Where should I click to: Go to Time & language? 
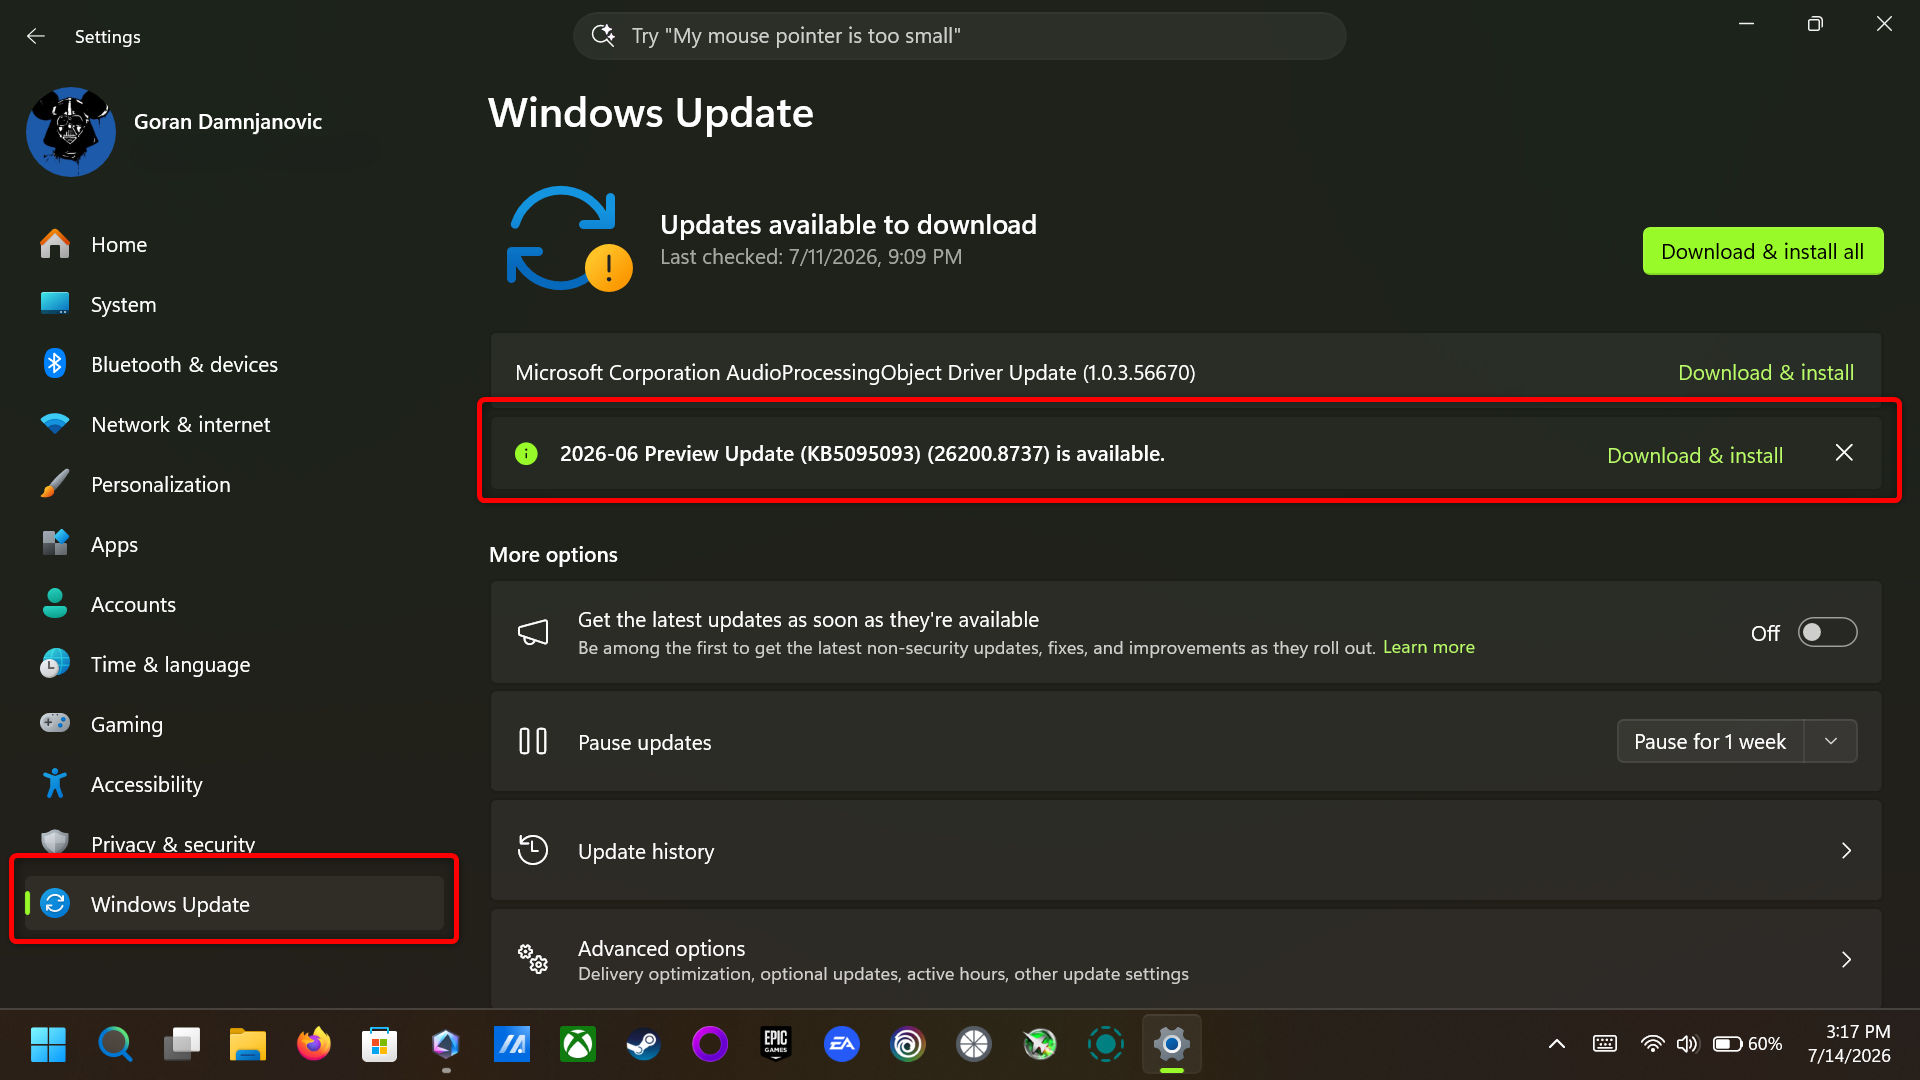pyautogui.click(x=234, y=664)
